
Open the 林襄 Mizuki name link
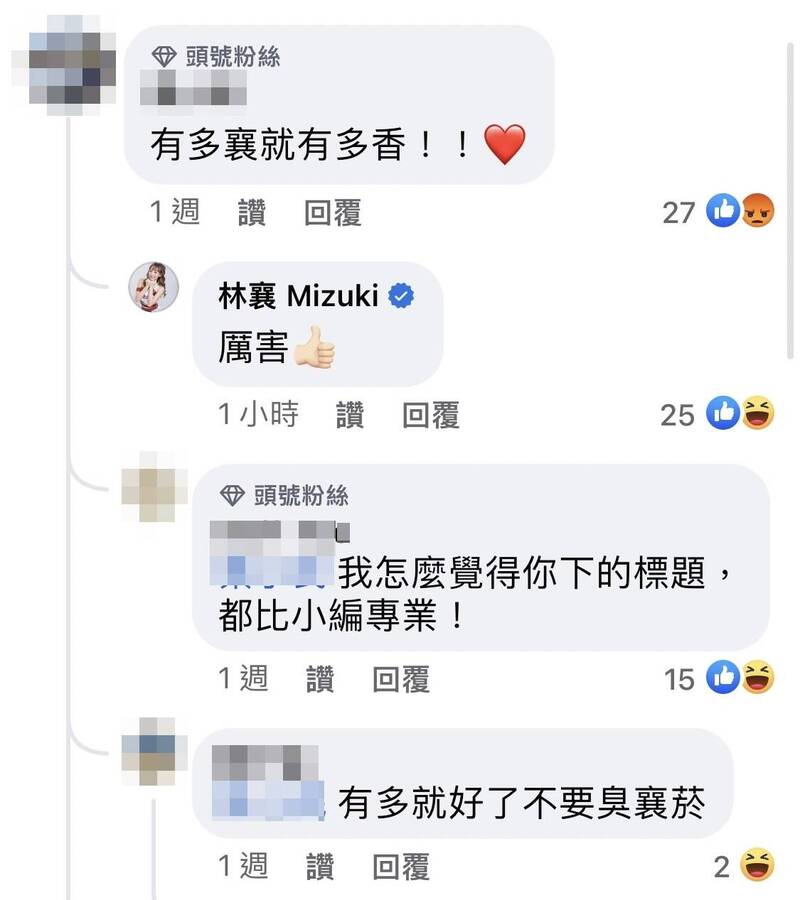tap(298, 296)
